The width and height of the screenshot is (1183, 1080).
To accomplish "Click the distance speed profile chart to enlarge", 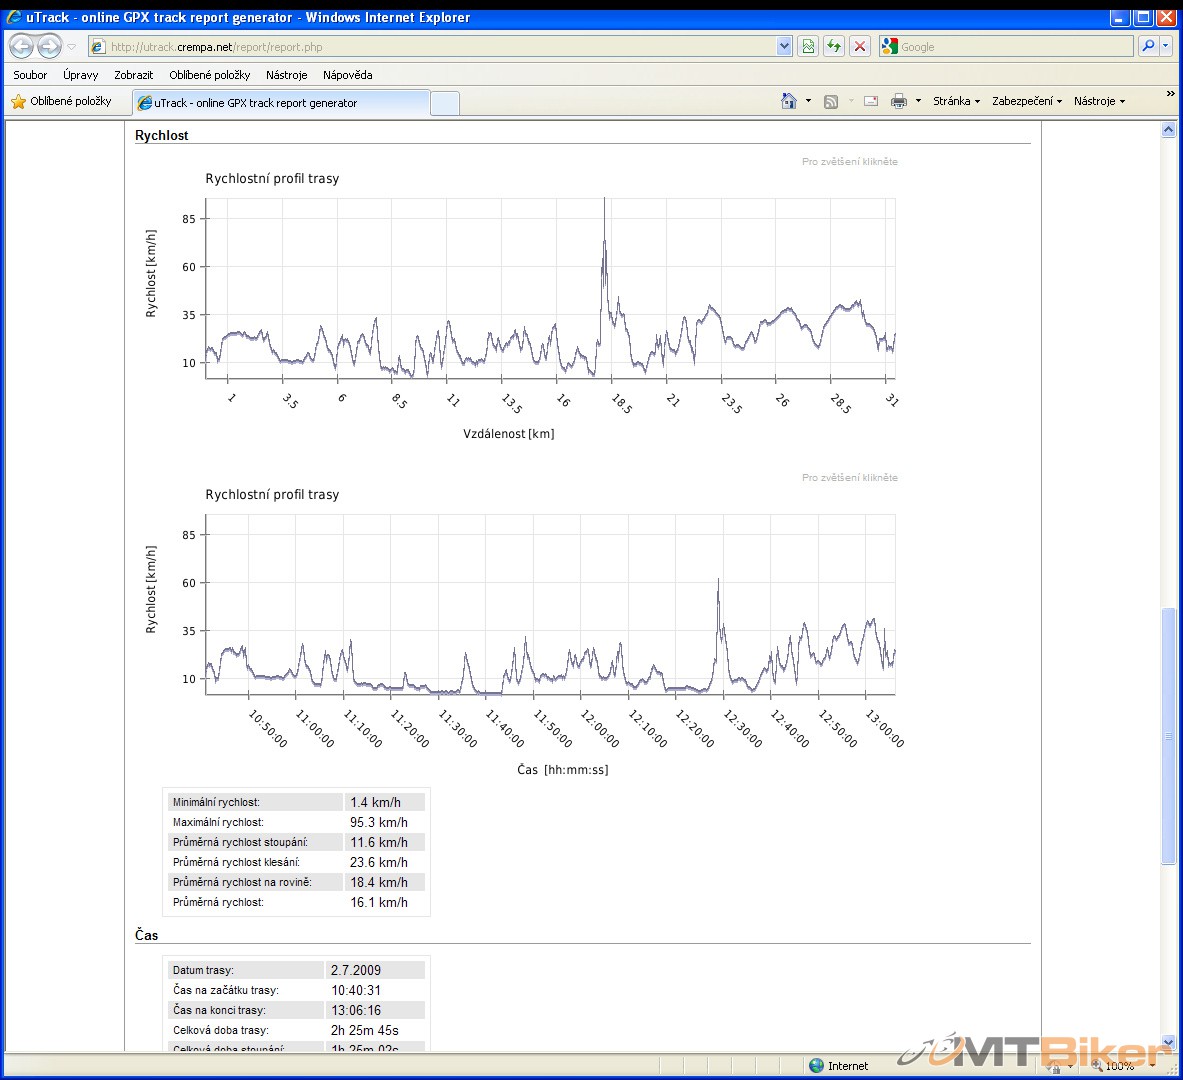I will (x=550, y=290).
